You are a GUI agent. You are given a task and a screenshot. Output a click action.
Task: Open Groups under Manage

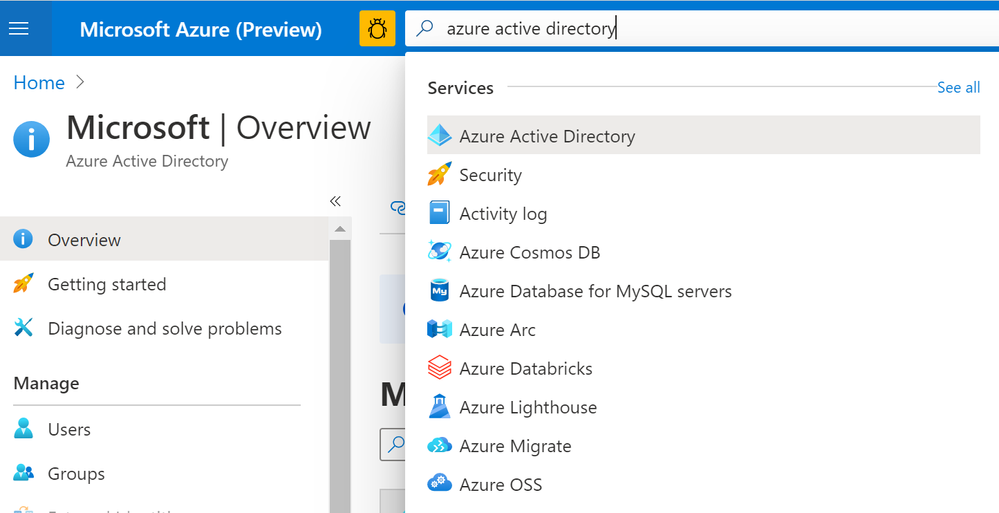pyautogui.click(x=76, y=474)
